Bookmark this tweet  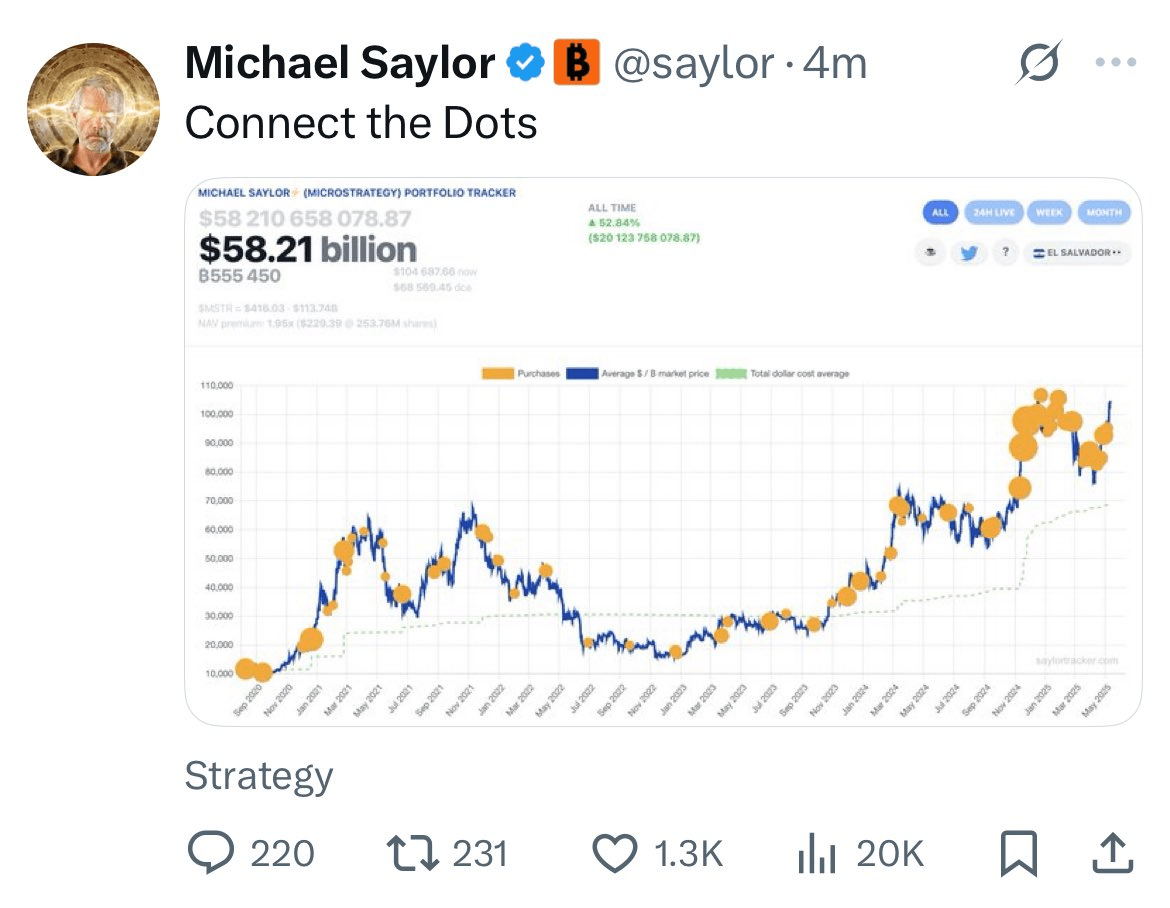[1019, 853]
